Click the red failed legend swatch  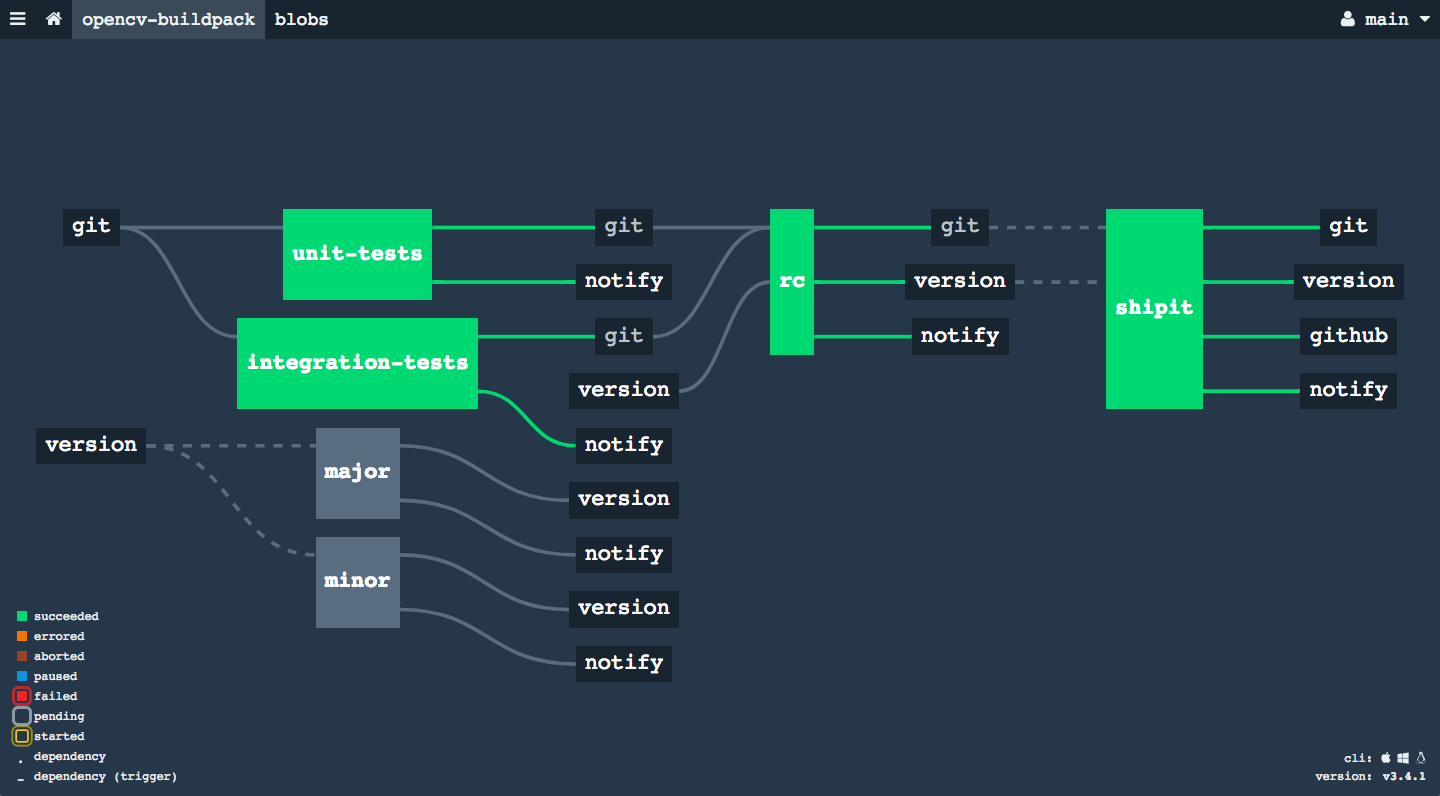22,696
